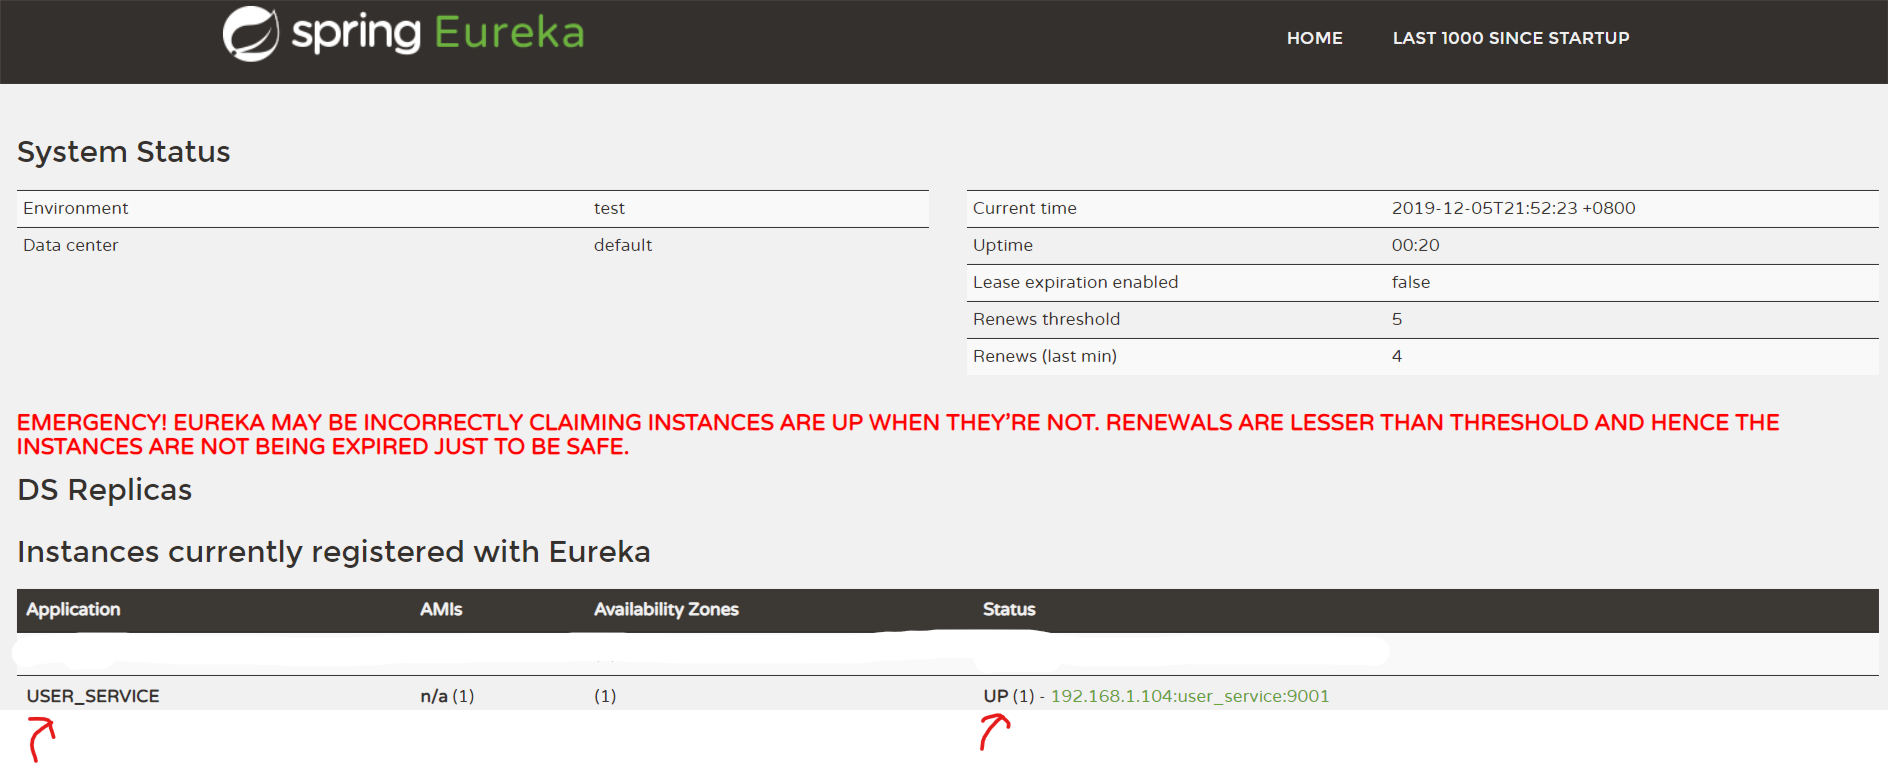Click the Environment row label

coord(76,208)
